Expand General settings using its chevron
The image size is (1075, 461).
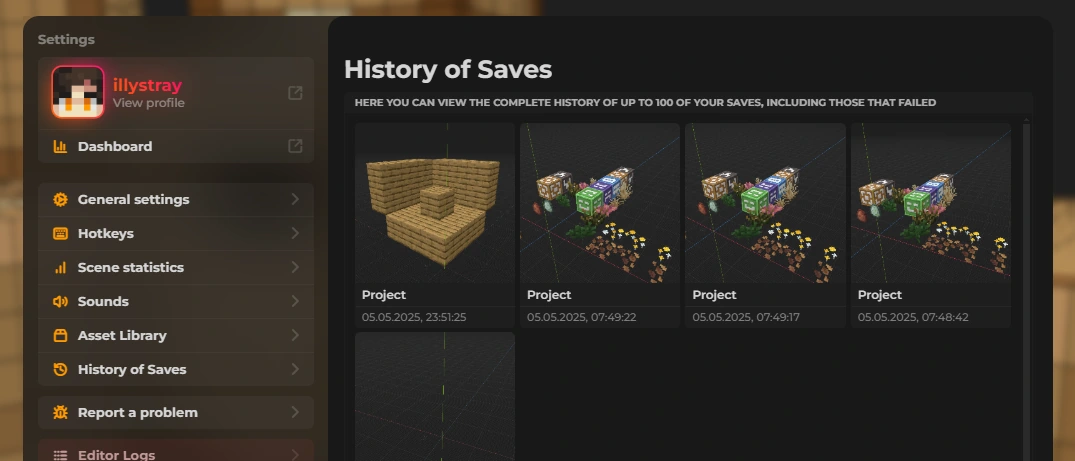pos(295,199)
